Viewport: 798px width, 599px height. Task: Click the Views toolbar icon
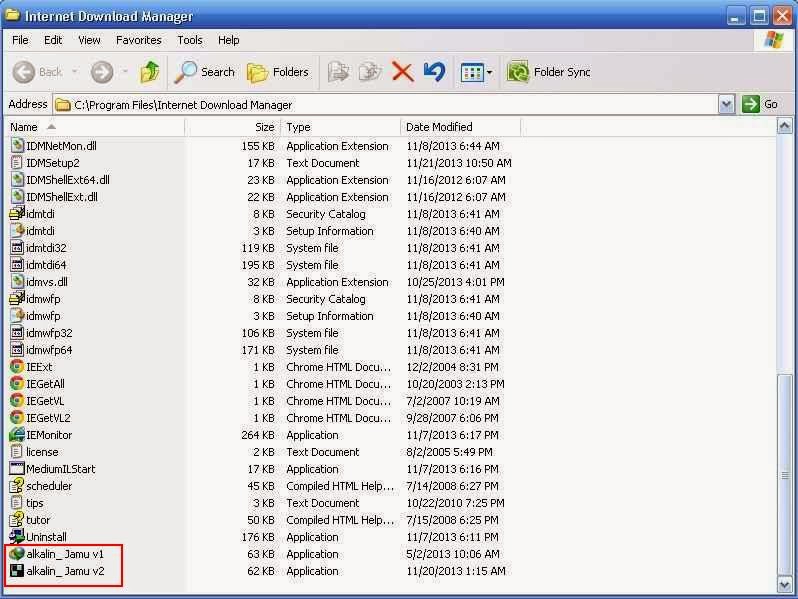(x=472, y=73)
